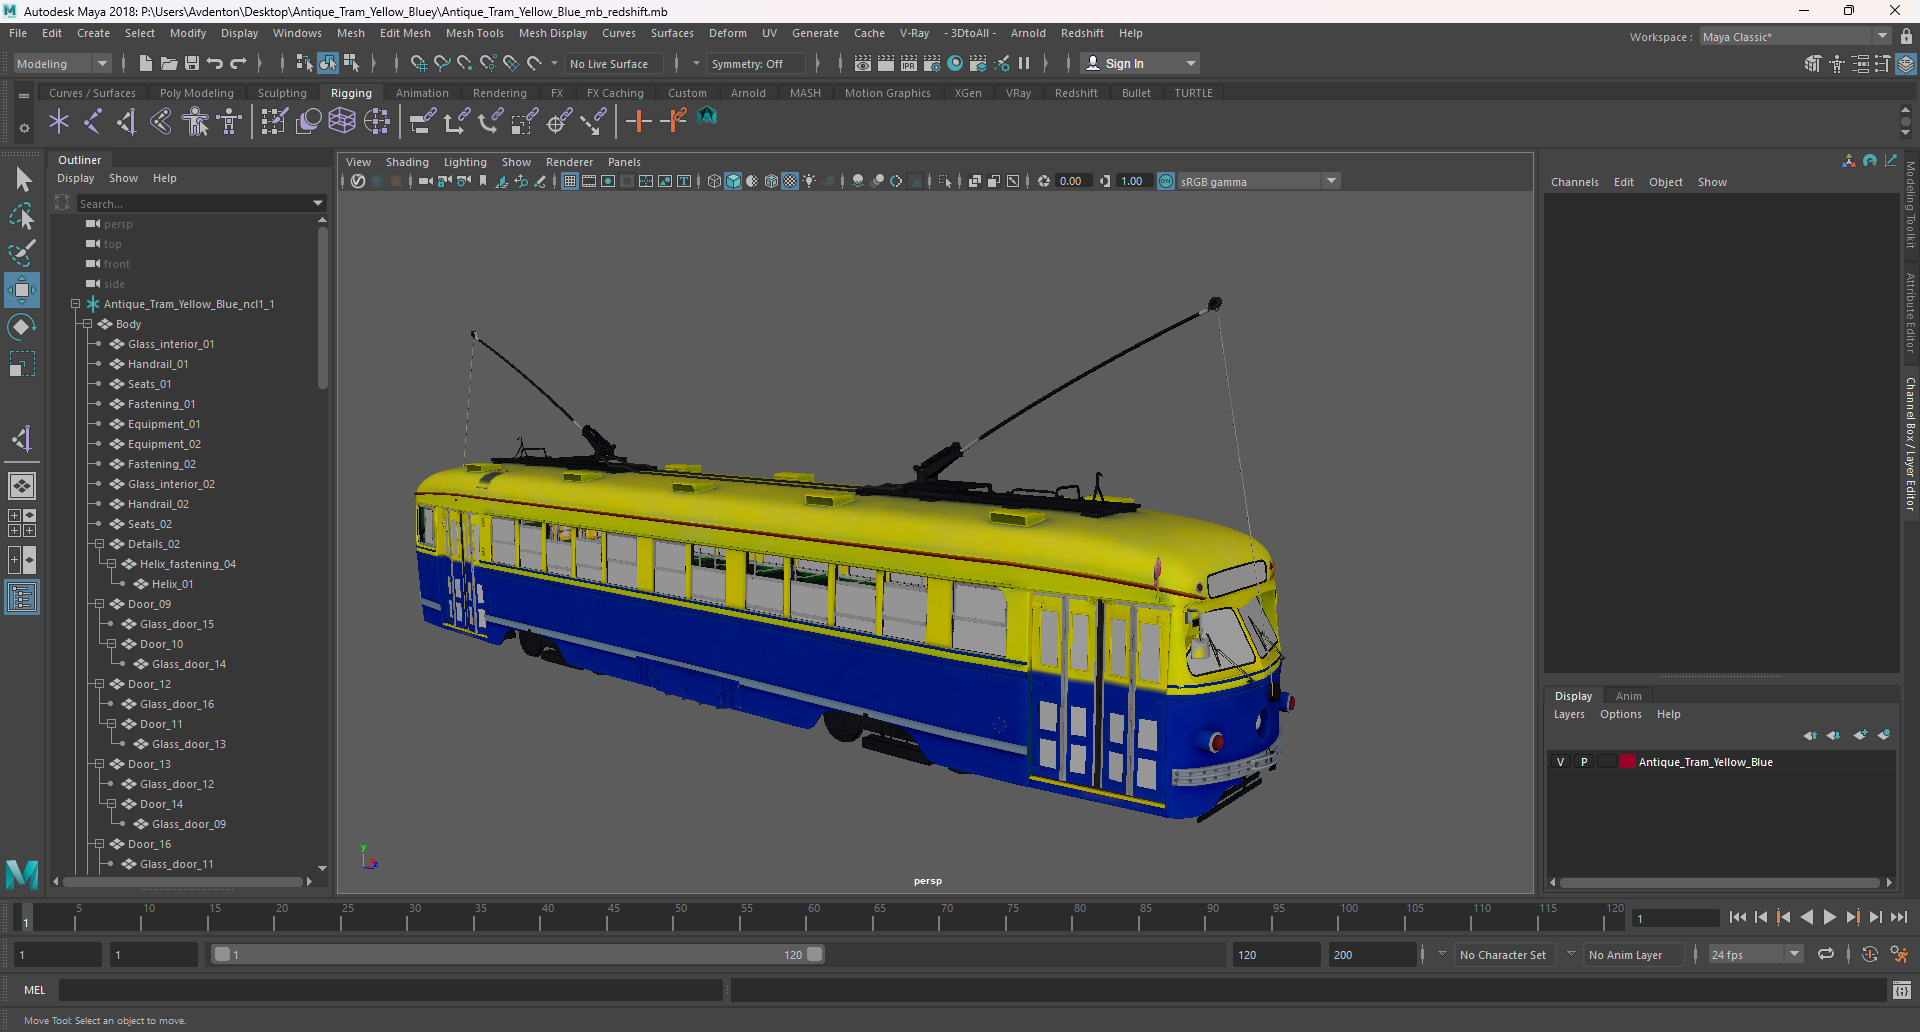Open the Sign In dropdown
Image resolution: width=1920 pixels, height=1032 pixels.
tap(1140, 63)
